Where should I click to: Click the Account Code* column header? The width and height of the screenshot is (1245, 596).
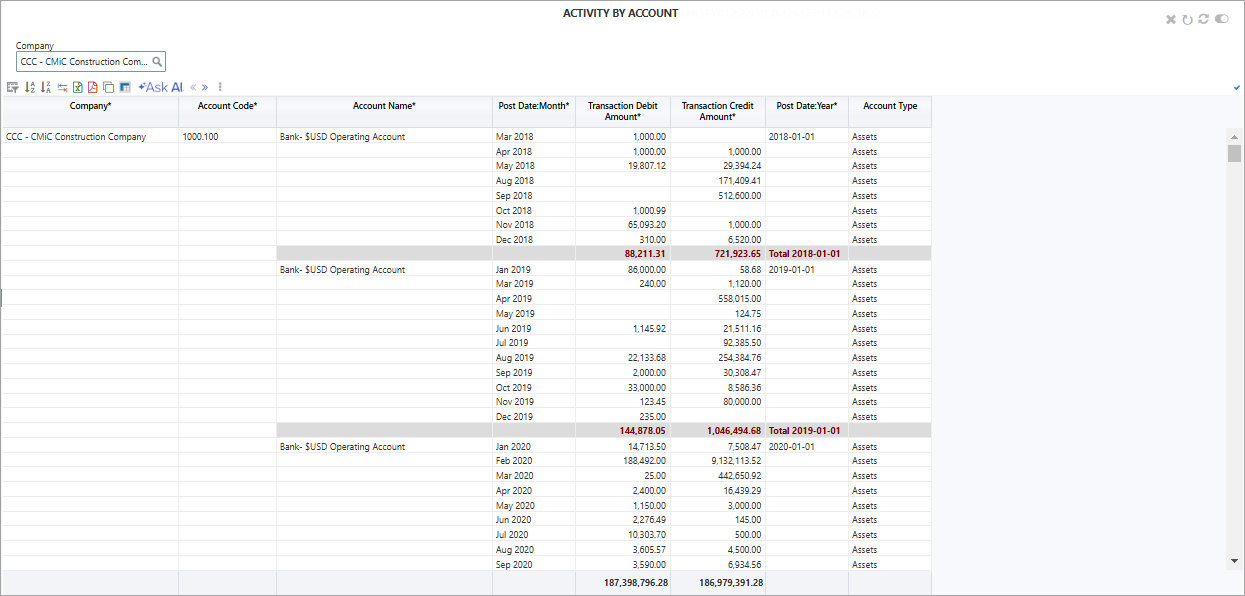[x=227, y=111]
